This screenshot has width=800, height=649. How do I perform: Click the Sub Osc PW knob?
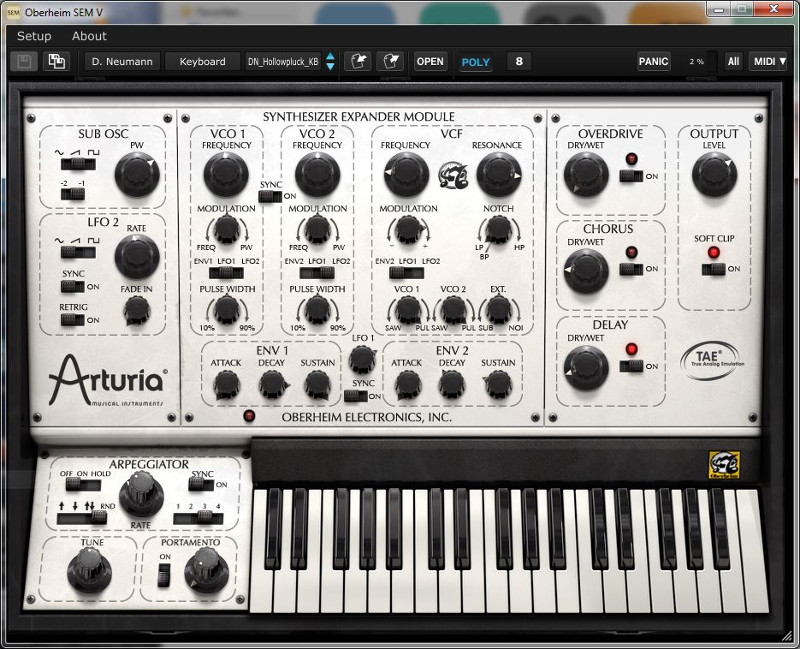pyautogui.click(x=137, y=174)
